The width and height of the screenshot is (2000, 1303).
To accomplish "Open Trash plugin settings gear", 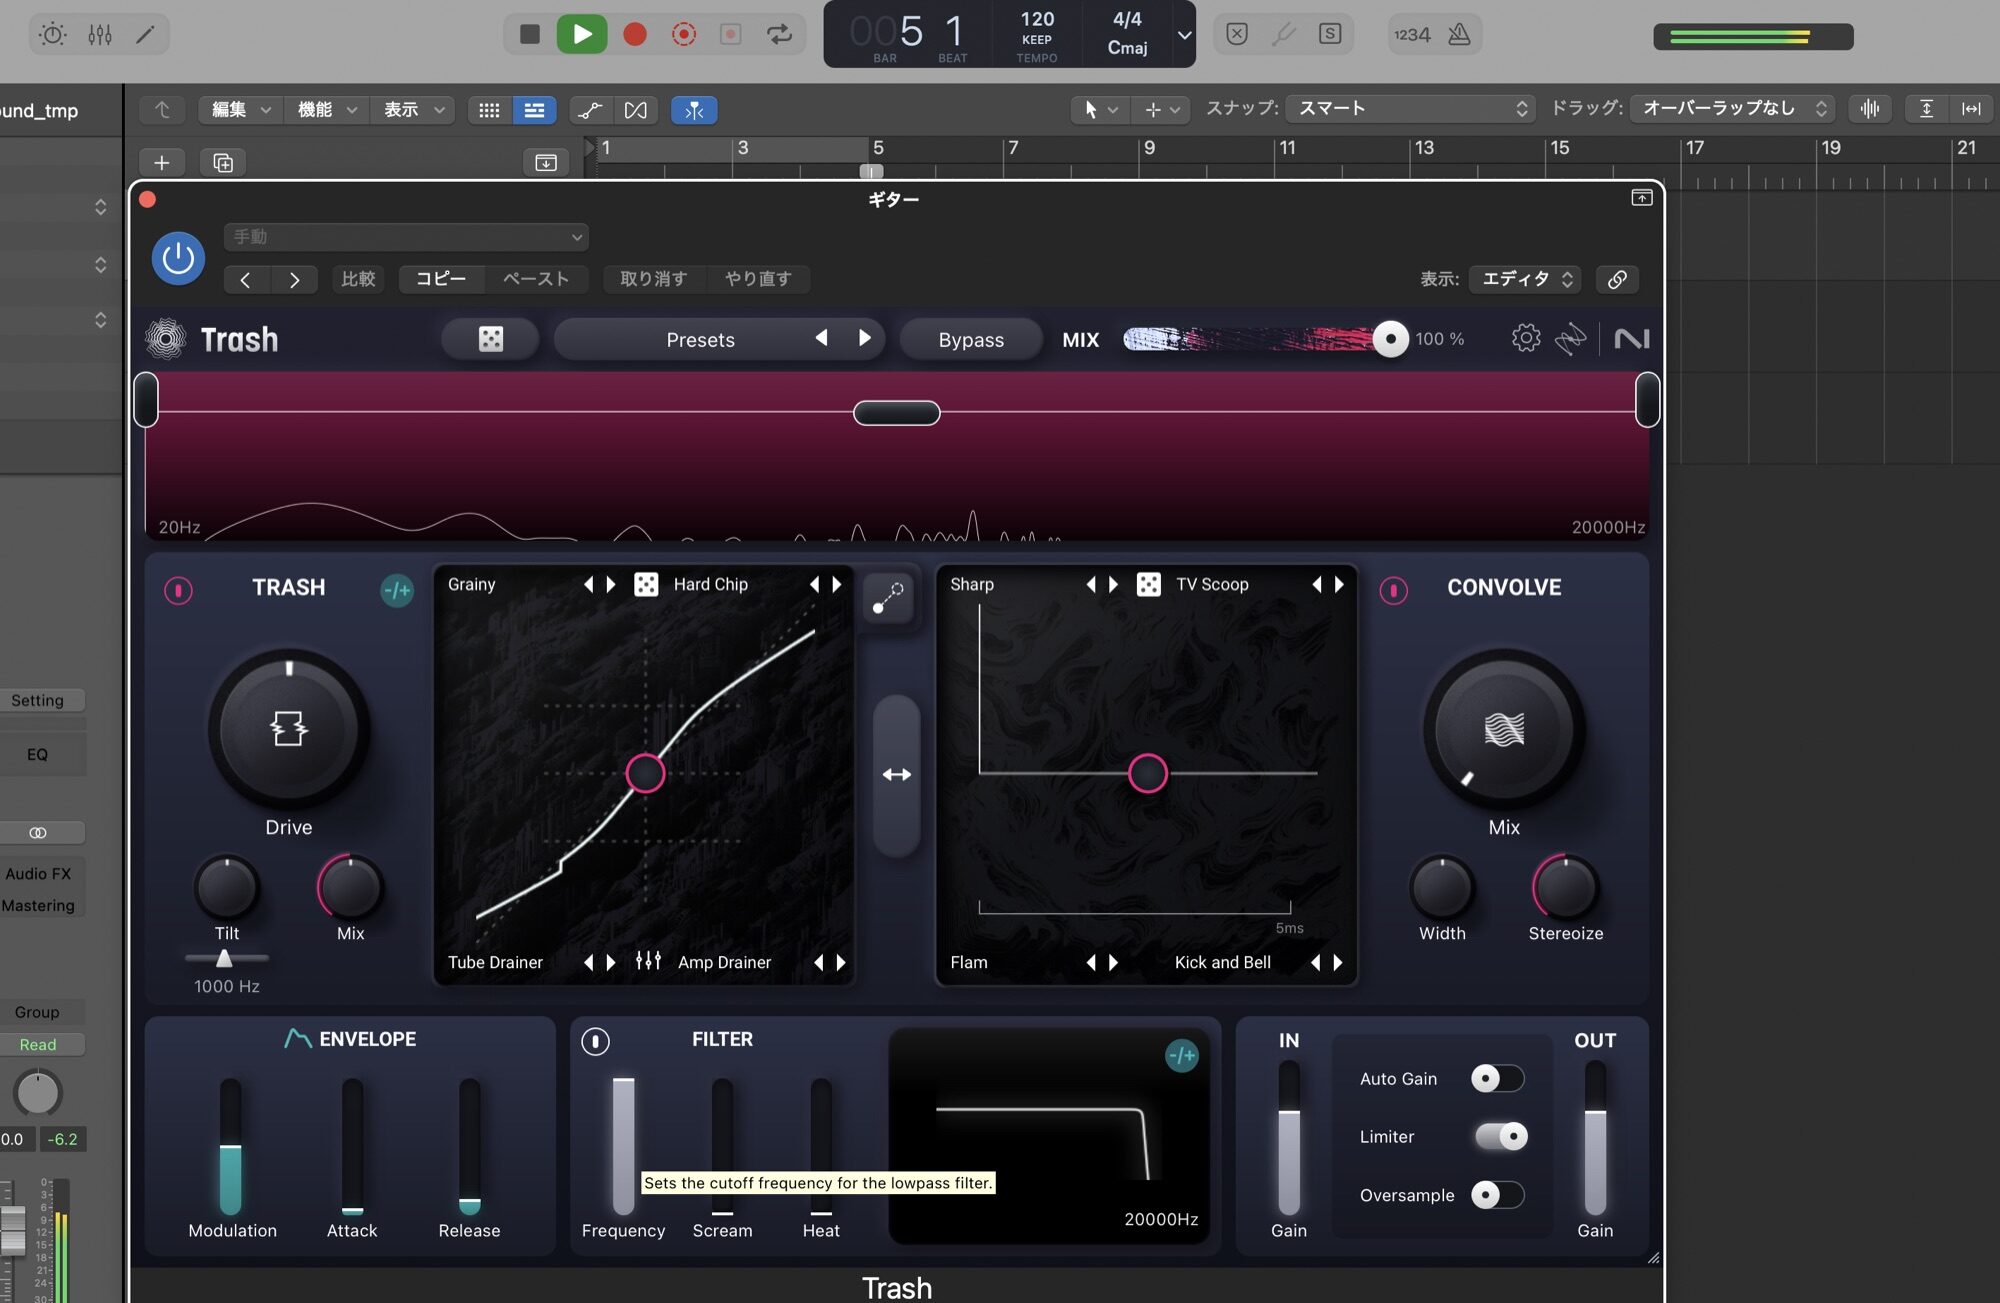I will pos(1525,338).
